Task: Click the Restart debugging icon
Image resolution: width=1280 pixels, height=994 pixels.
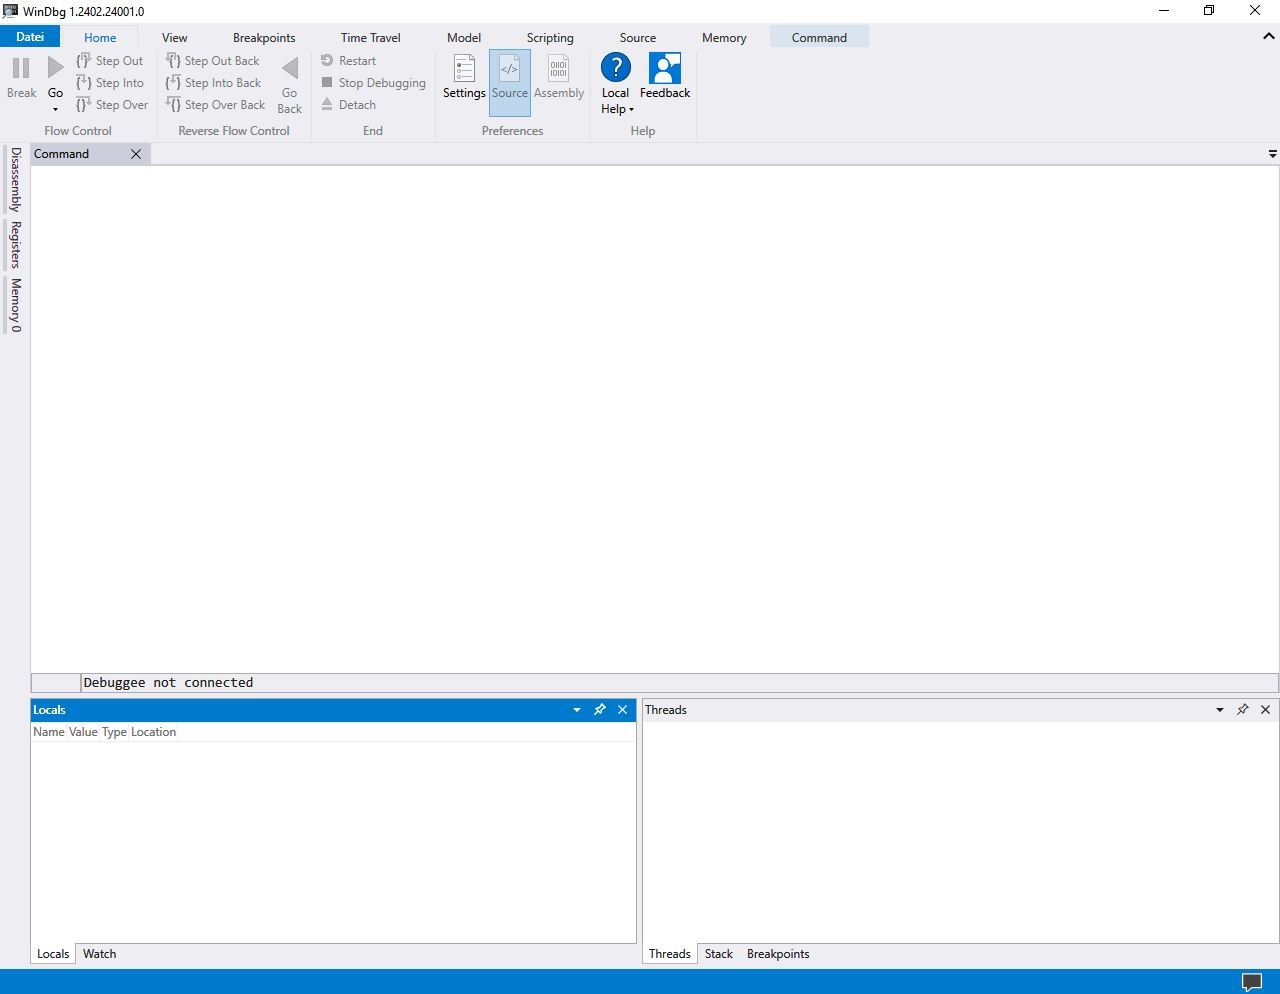Action: (327, 61)
